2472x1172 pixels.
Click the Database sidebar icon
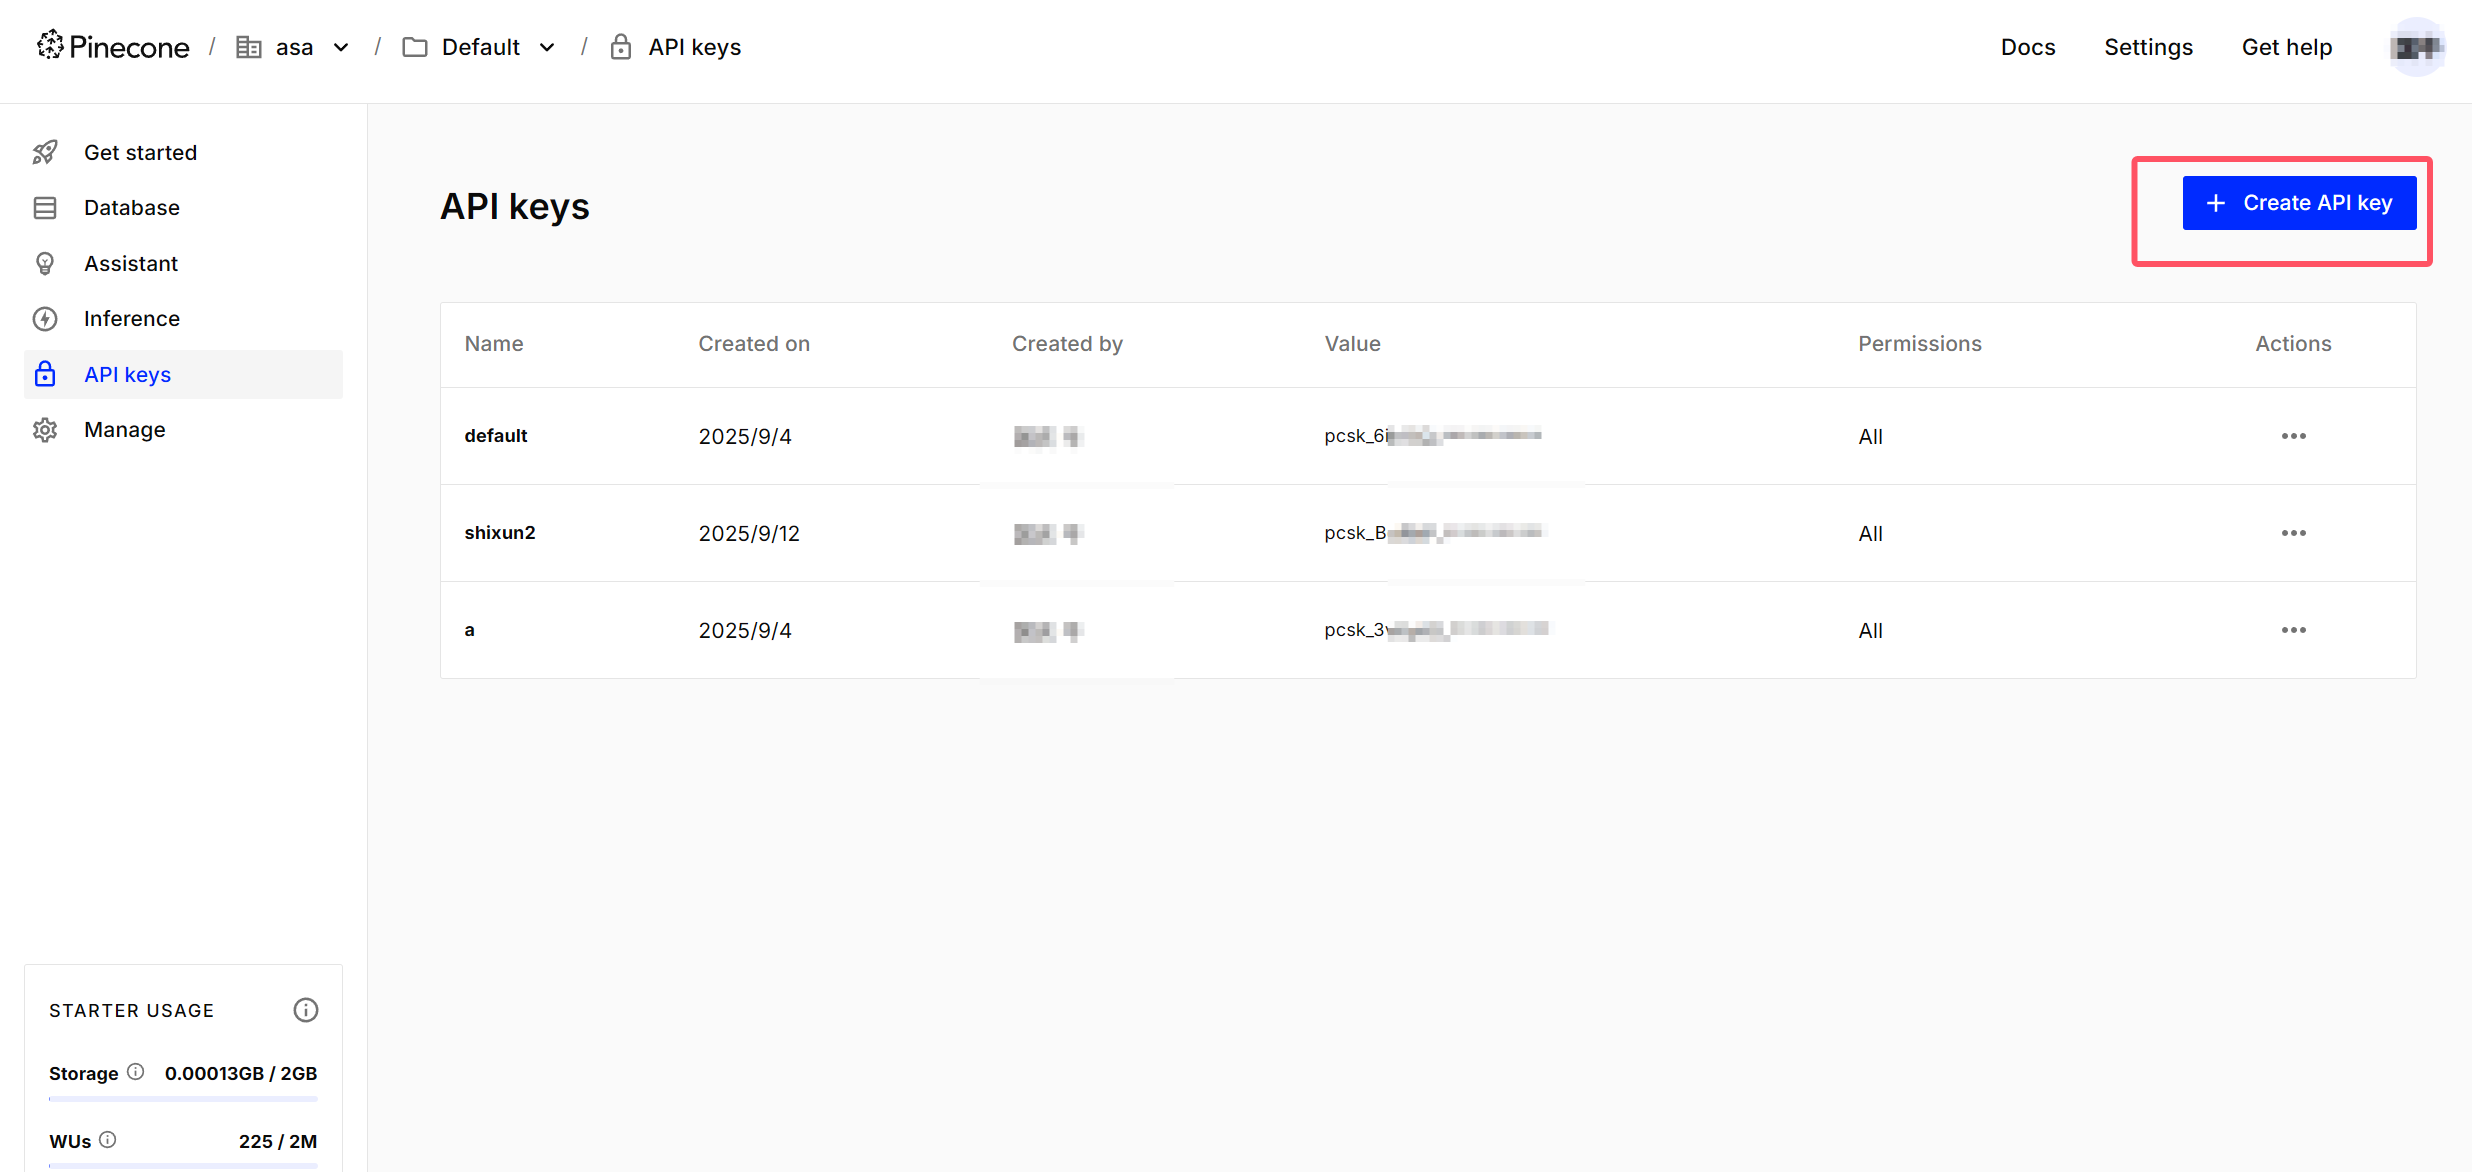pyautogui.click(x=45, y=208)
